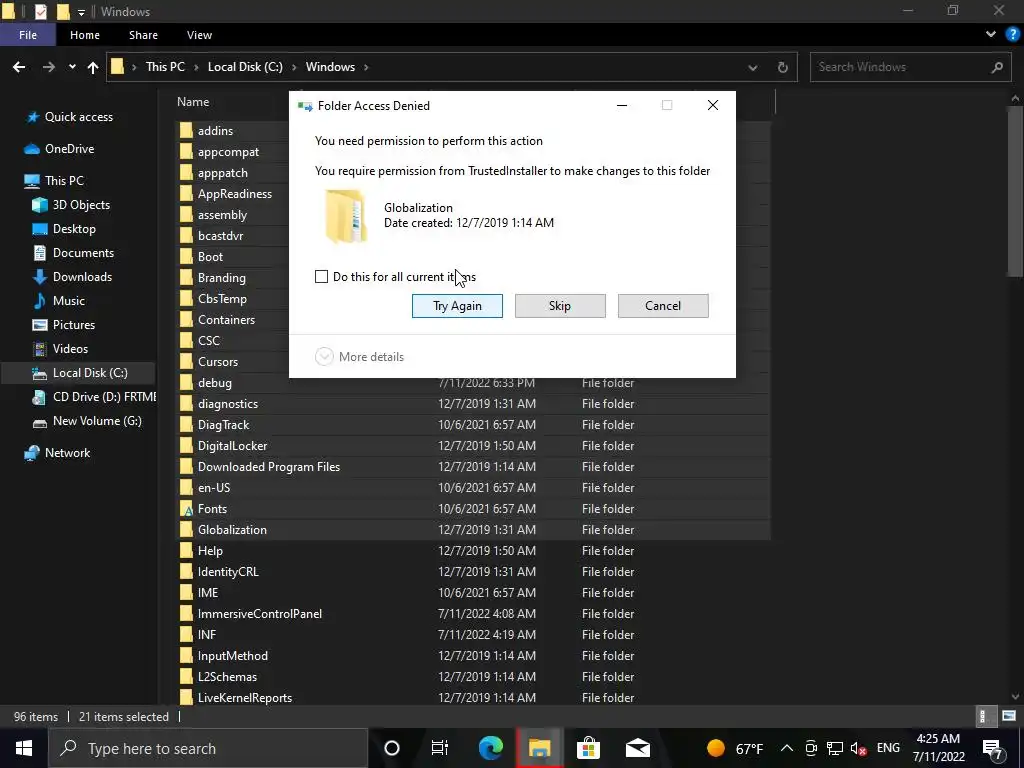The width and height of the screenshot is (1024, 768).
Task: Expand the address bar history dropdown
Action: [x=752, y=67]
